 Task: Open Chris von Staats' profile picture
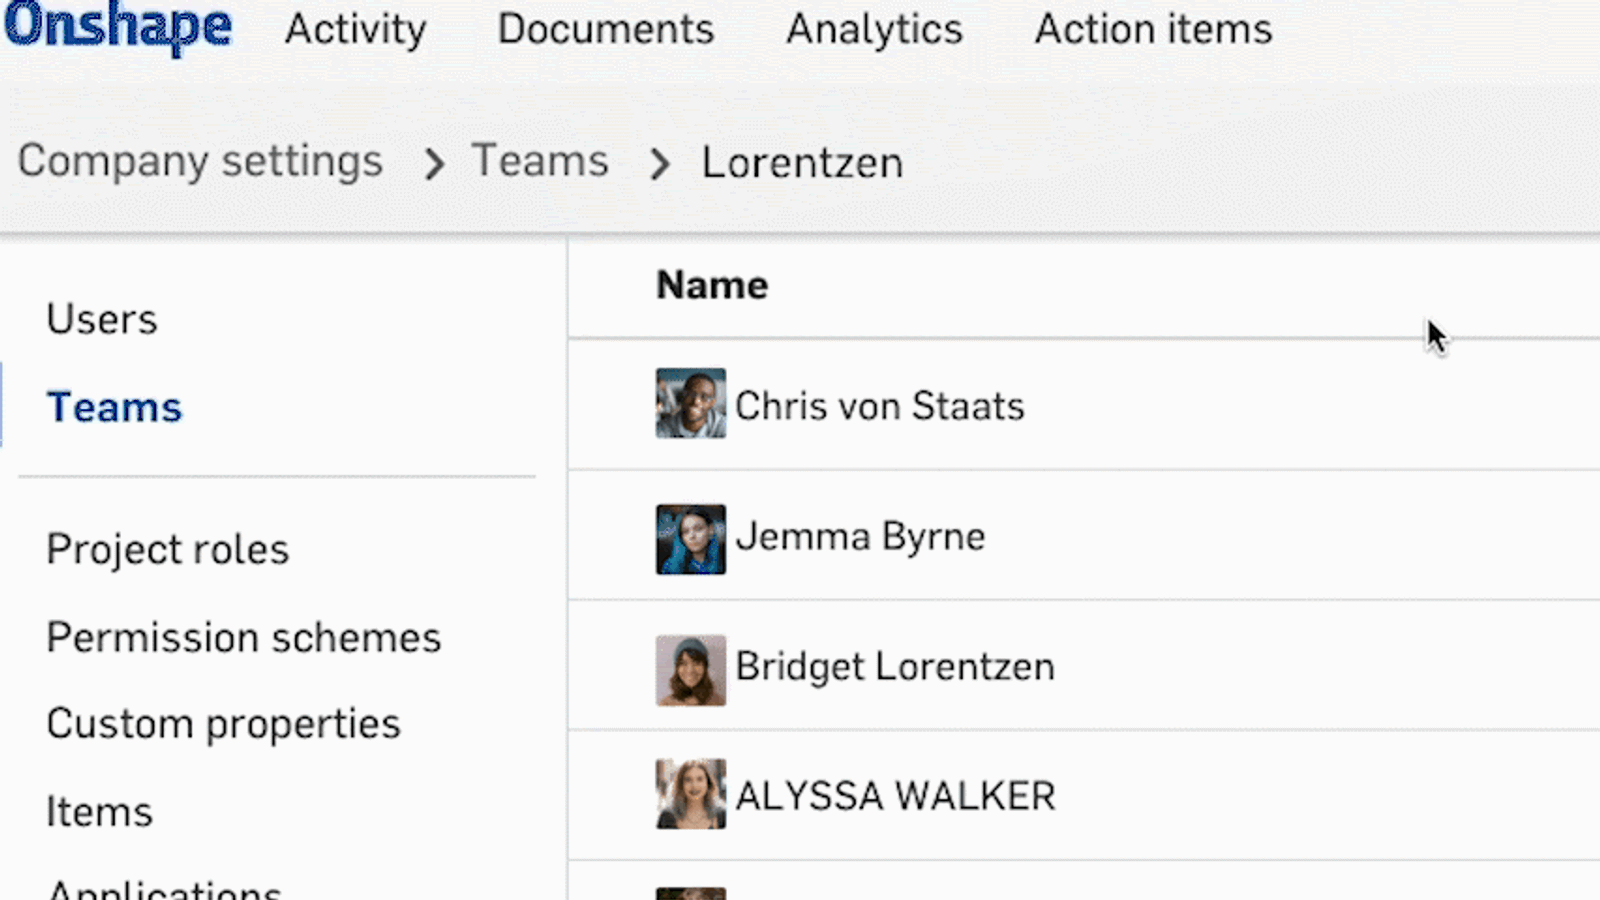click(690, 404)
